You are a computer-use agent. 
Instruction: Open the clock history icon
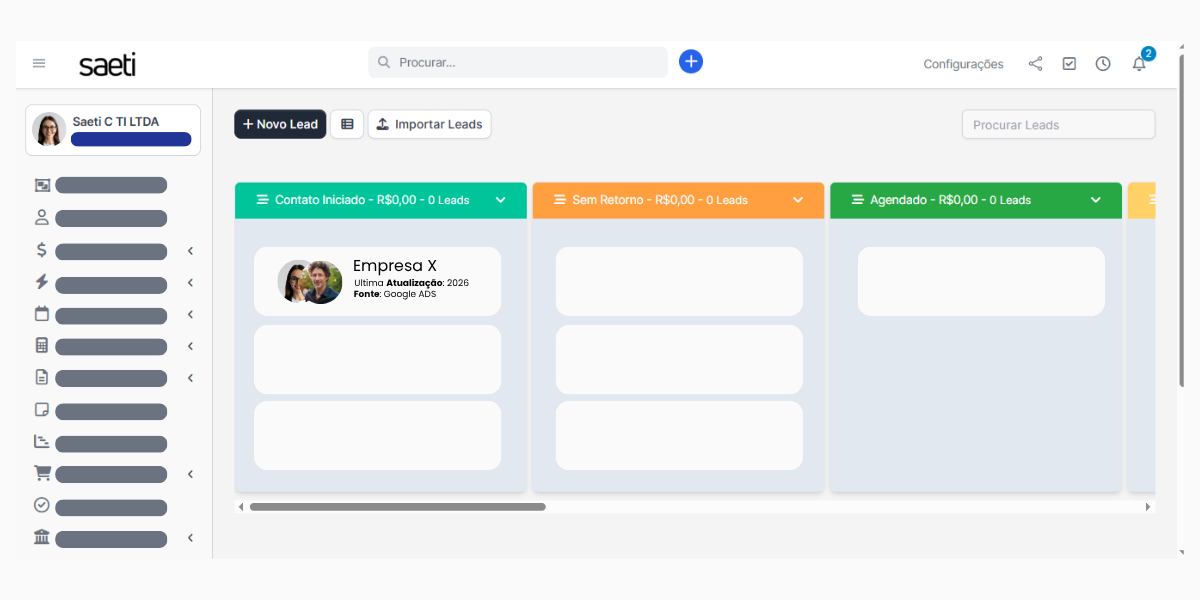click(1103, 64)
